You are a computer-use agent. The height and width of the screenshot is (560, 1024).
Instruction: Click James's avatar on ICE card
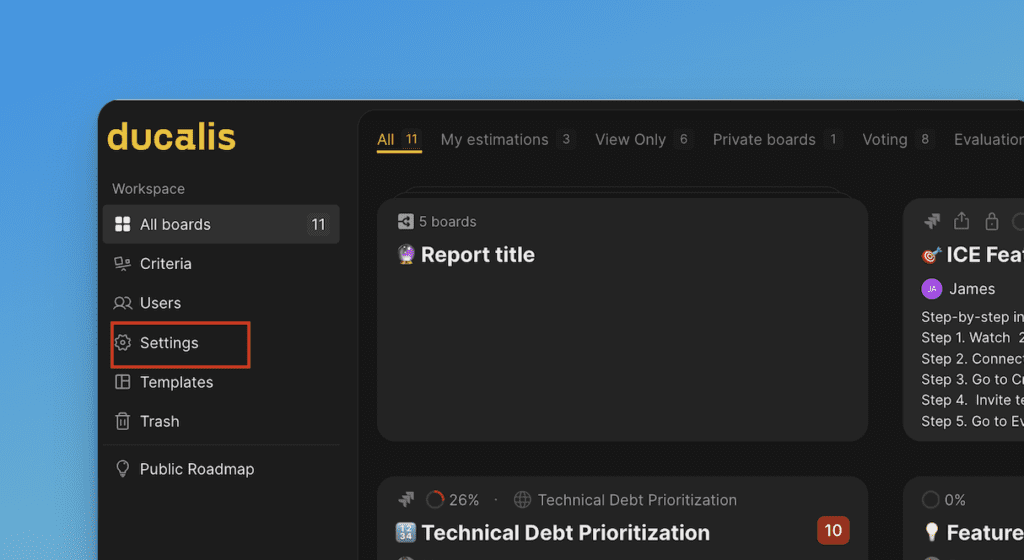pyautogui.click(x=932, y=289)
